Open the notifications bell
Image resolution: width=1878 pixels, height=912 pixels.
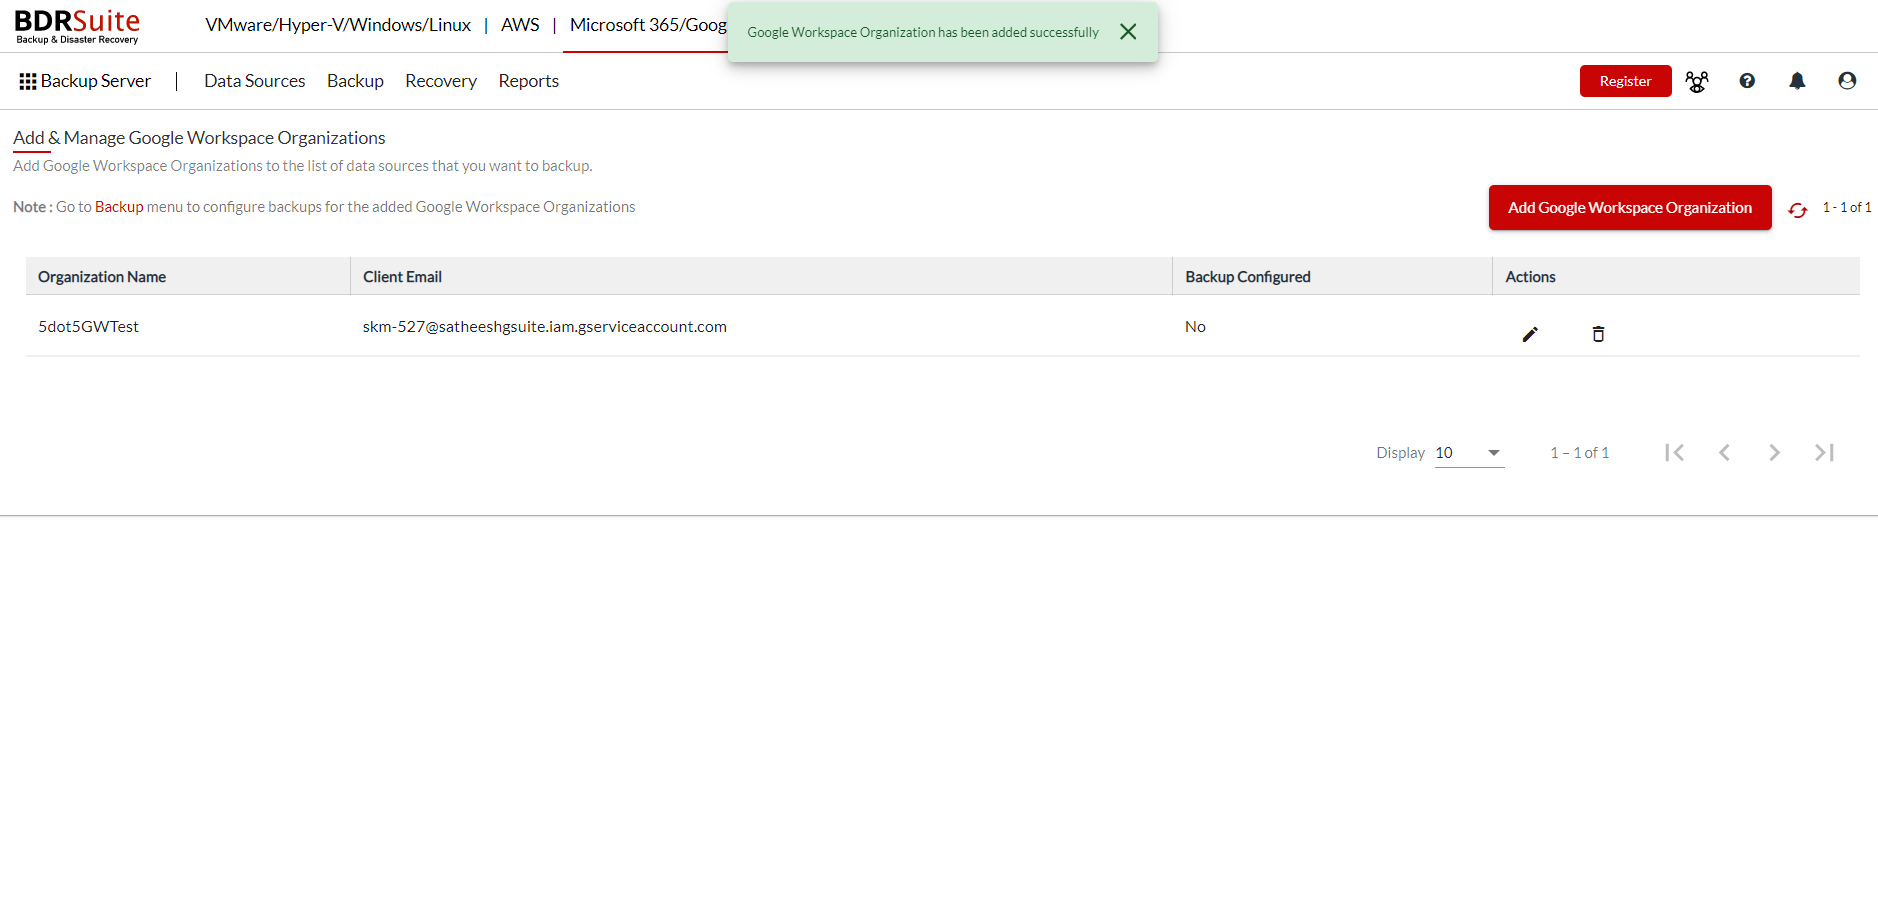click(x=1797, y=81)
